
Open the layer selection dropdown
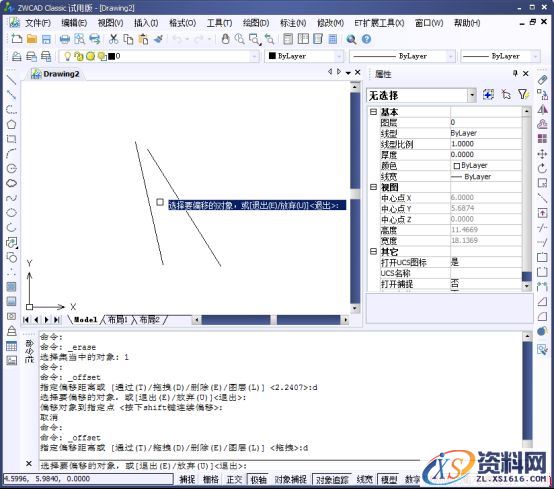coord(254,56)
